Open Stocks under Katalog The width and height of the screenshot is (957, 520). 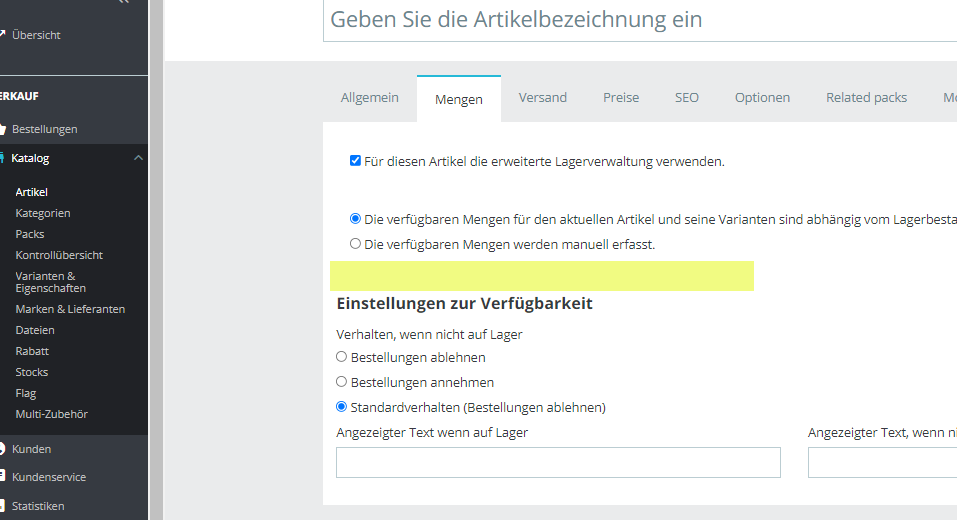(32, 372)
